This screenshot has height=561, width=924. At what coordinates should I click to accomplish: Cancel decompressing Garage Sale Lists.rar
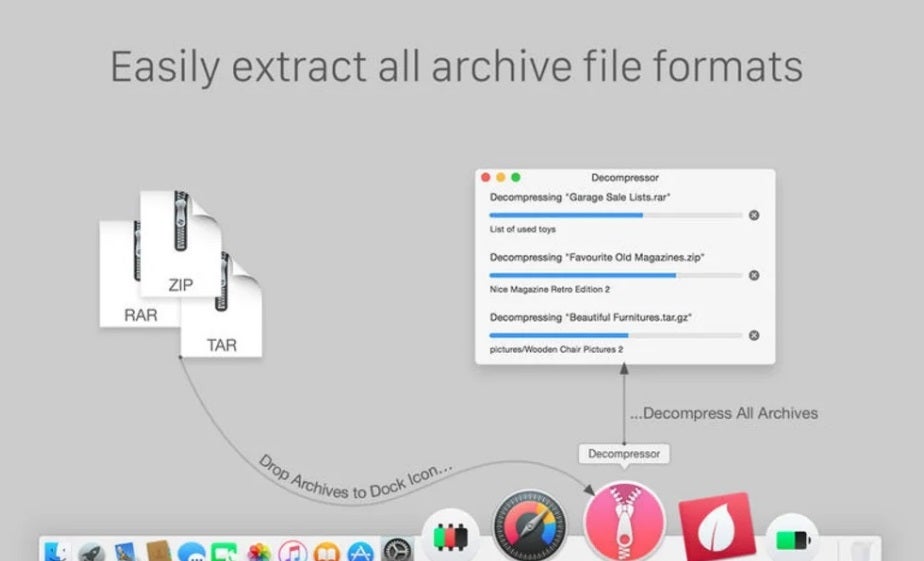(754, 215)
